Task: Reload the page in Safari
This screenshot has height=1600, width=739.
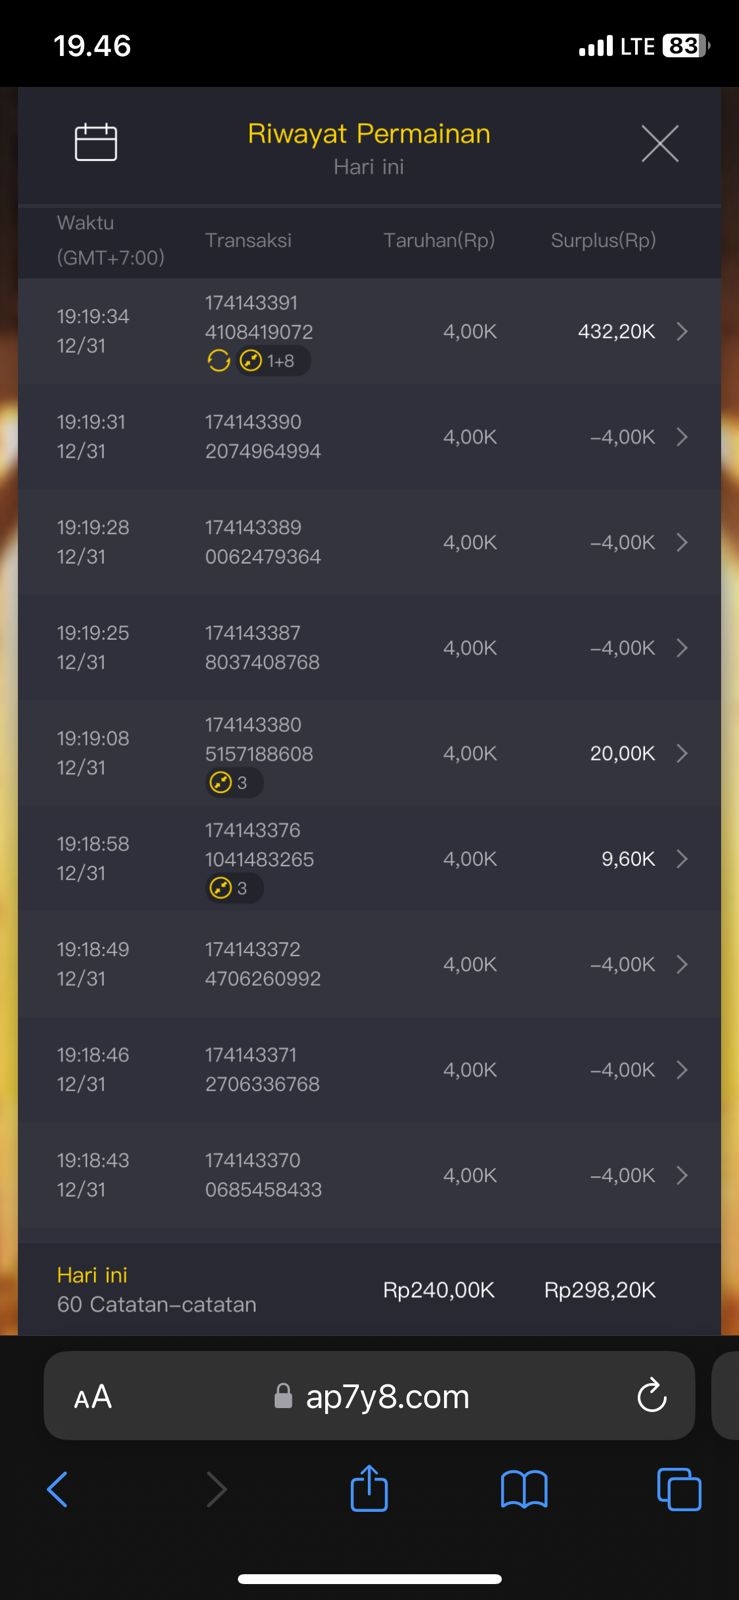Action: point(652,1396)
